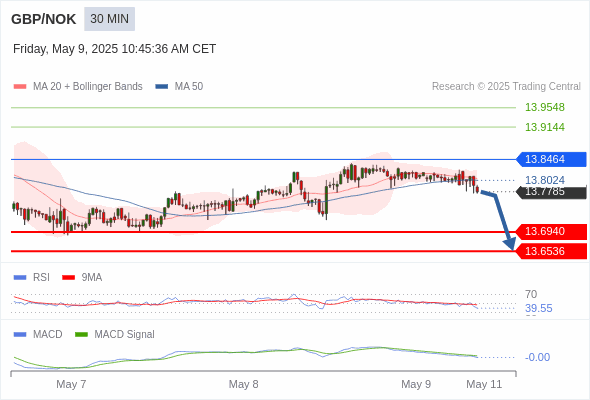
Task: Click the blue 13.8464 pivot price tag
Action: (551, 159)
